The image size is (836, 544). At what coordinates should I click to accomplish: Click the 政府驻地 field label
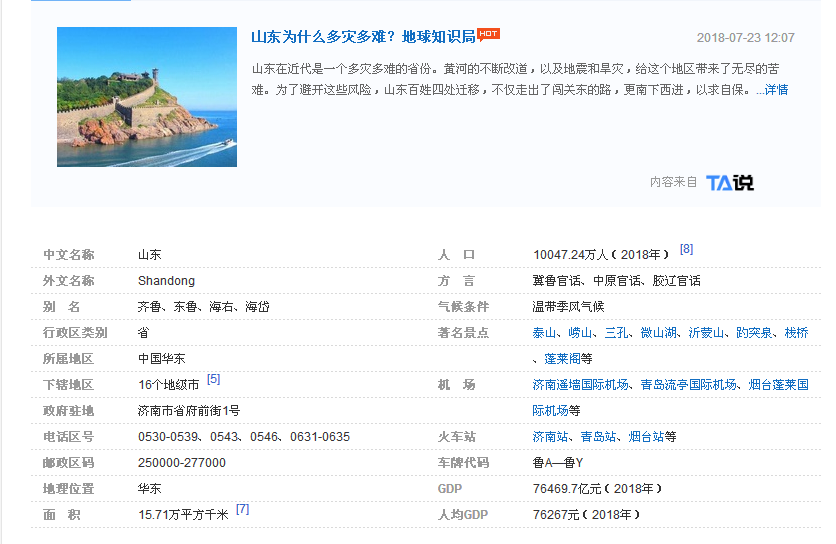click(x=68, y=411)
